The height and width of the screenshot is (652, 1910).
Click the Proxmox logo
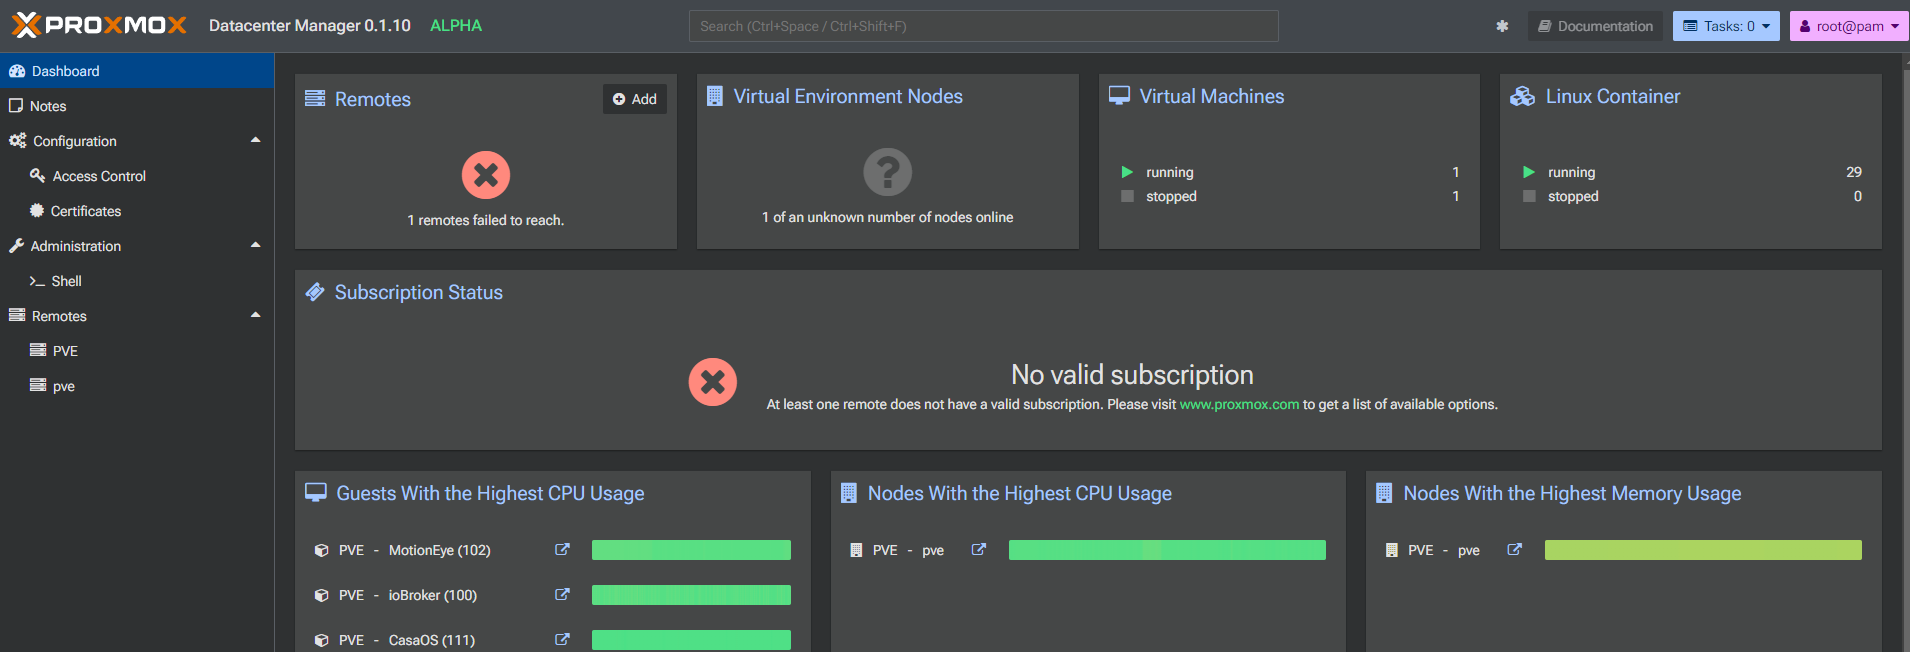[99, 25]
